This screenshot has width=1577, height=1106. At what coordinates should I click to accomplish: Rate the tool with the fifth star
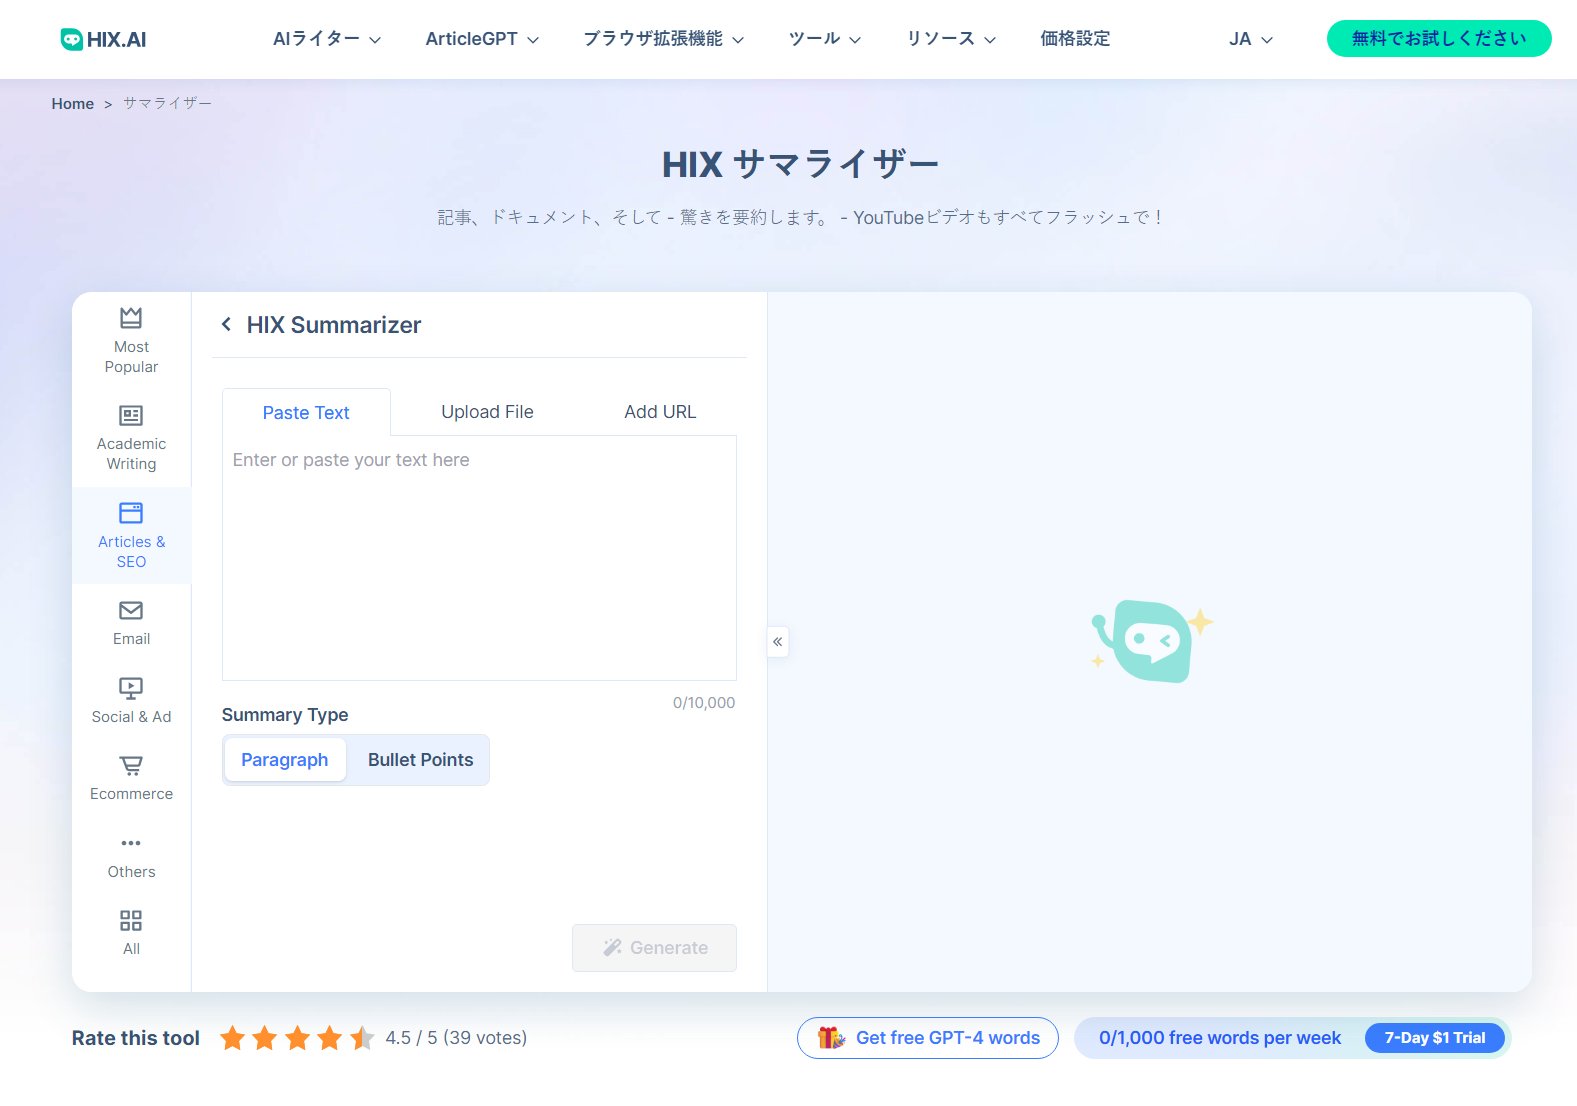click(362, 1038)
